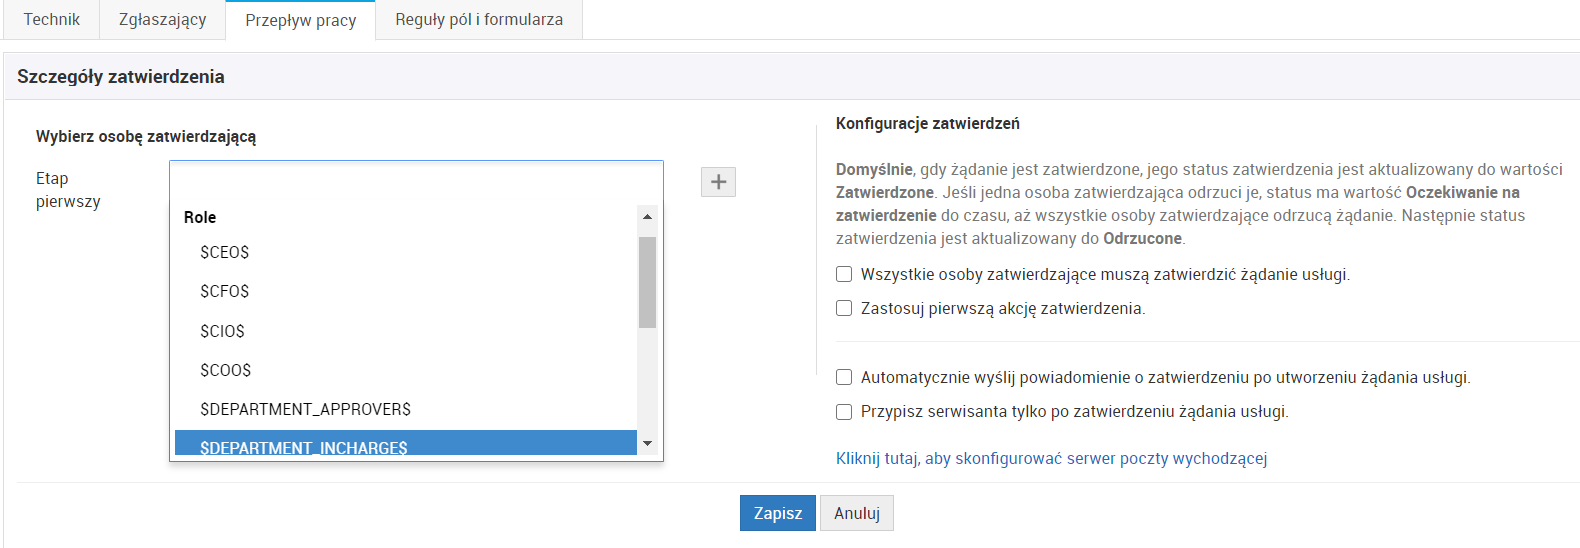
Task: Enable 'Przypisz serwisanta tylko po zatwierdzeniu' checkbox
Action: pyautogui.click(x=844, y=411)
